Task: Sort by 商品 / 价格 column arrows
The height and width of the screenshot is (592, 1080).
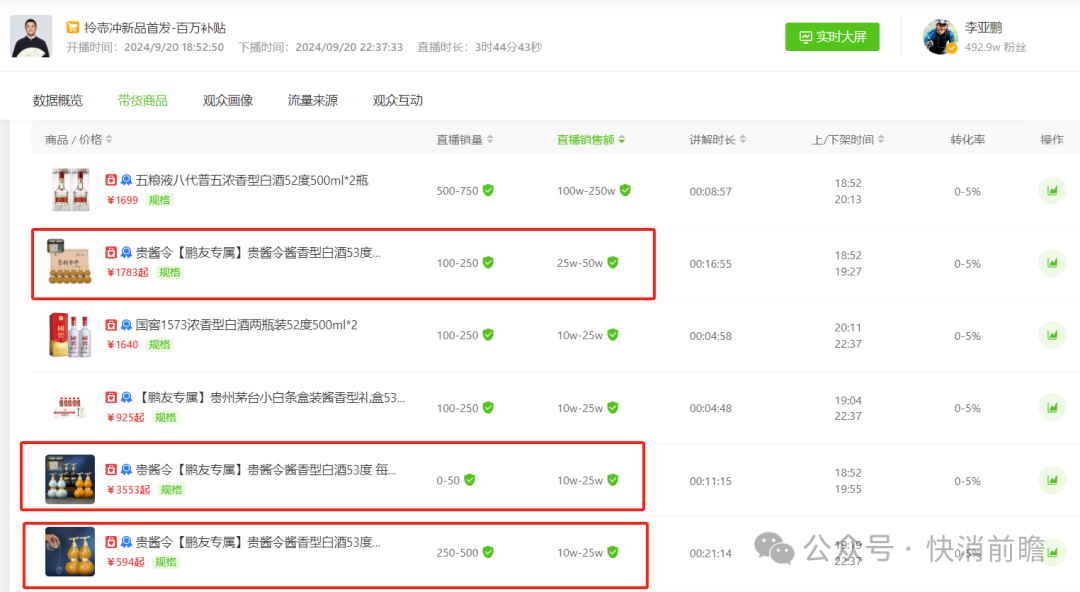Action: tap(109, 139)
